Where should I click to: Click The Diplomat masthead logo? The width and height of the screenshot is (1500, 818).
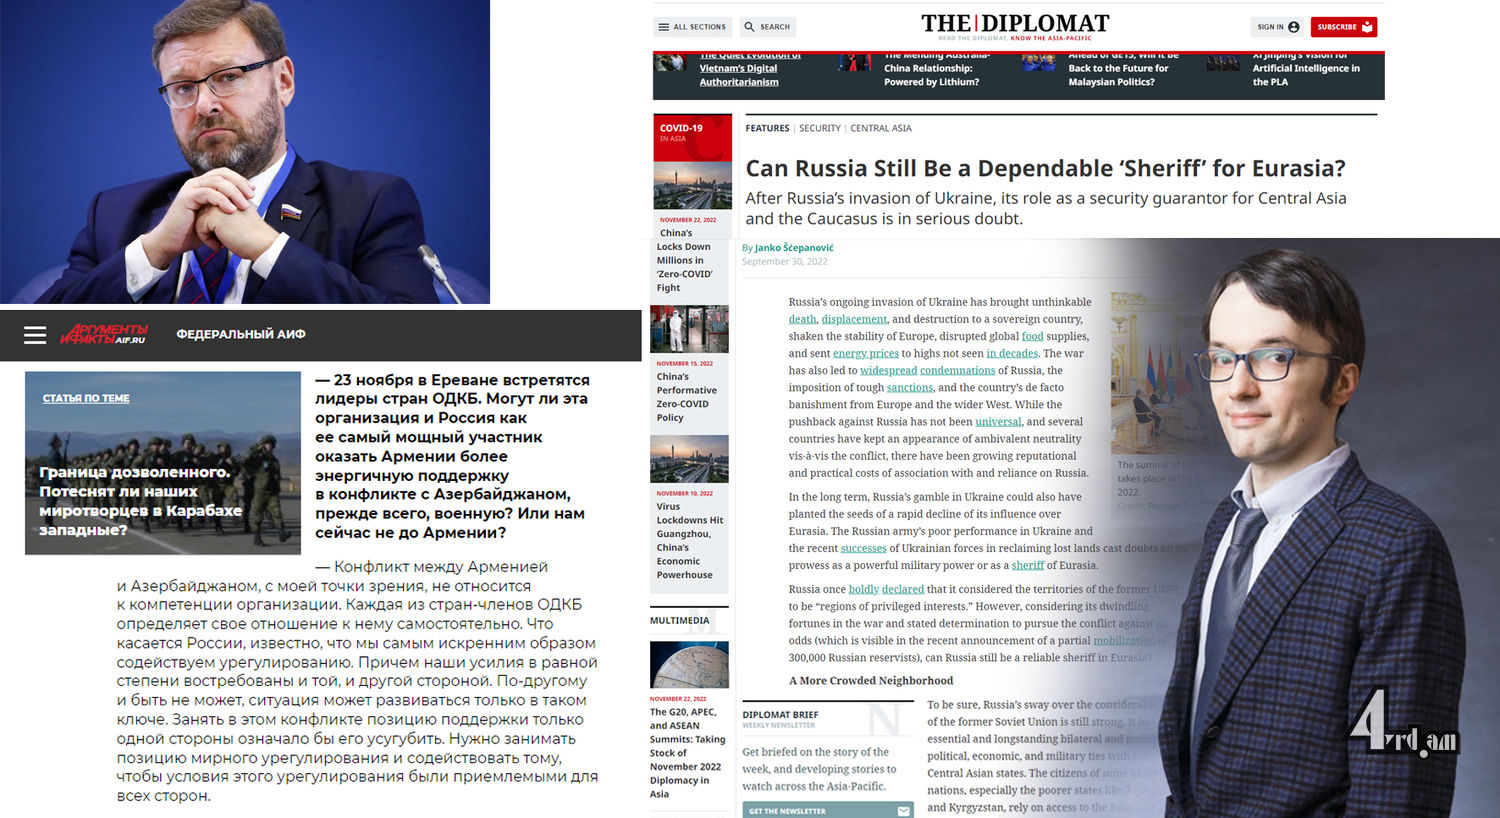1015,24
